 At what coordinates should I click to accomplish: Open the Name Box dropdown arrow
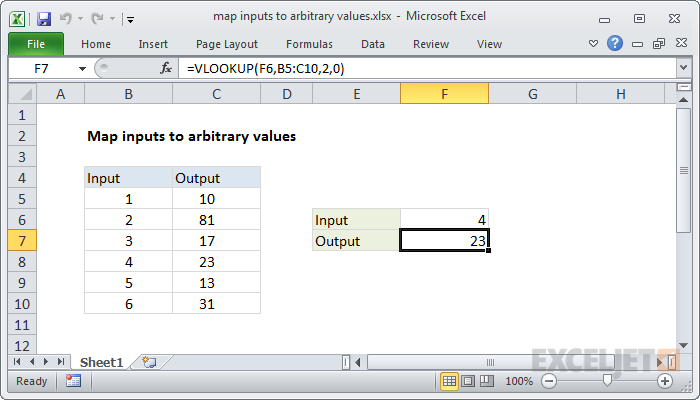pos(80,67)
